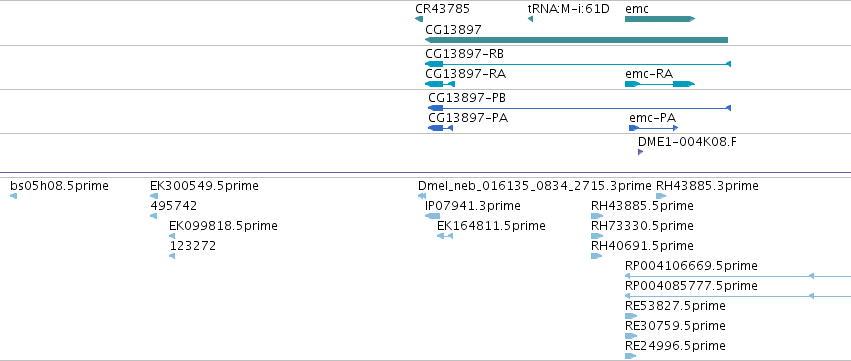Click the 495742 feature label
This screenshot has height=361, width=851.
coord(174,206)
